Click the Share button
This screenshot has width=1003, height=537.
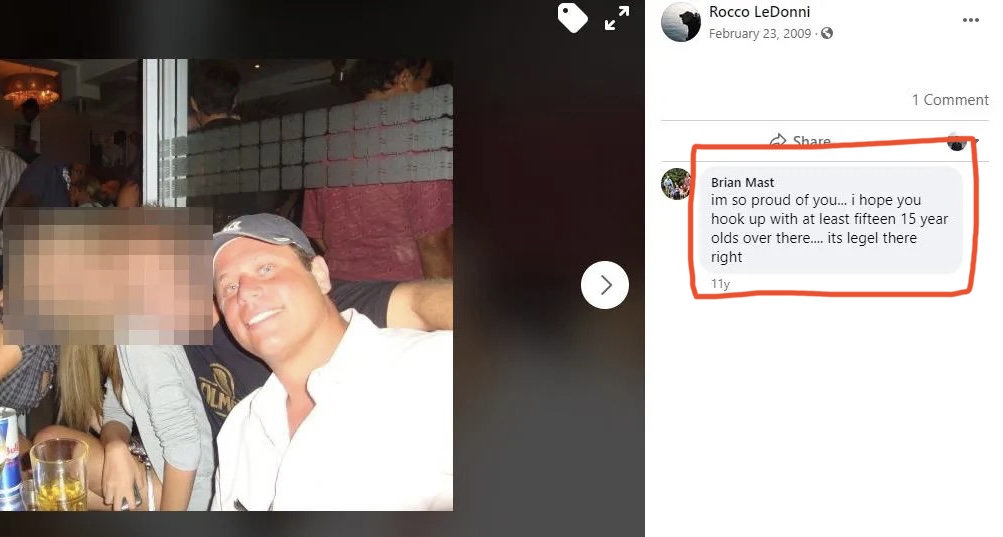pyautogui.click(x=800, y=141)
